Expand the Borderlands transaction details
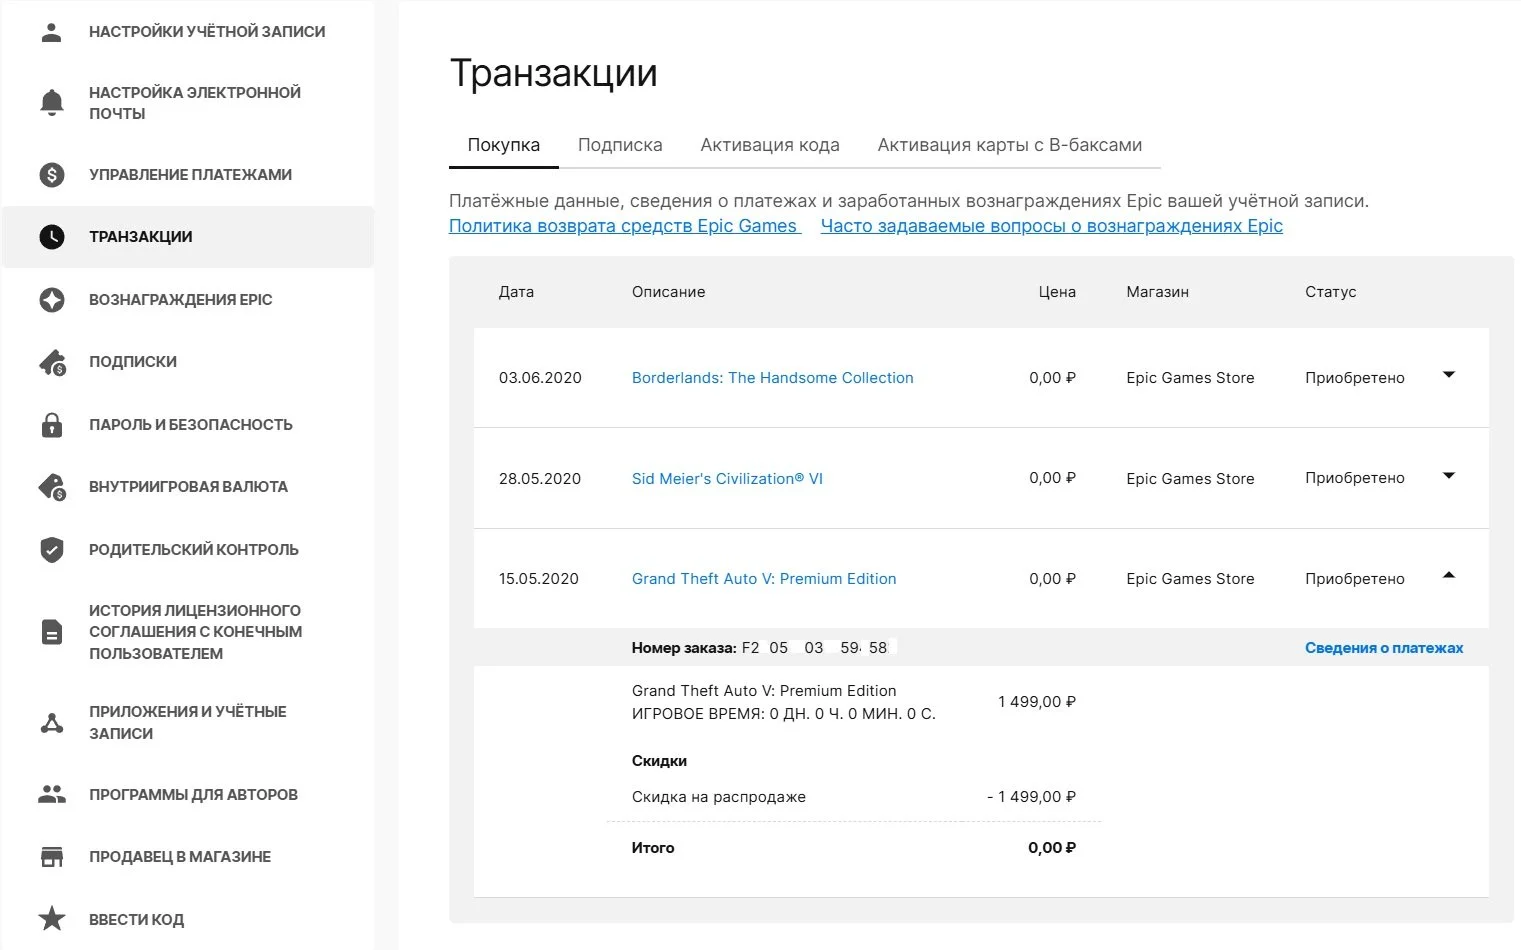The image size is (1521, 950). (1449, 376)
